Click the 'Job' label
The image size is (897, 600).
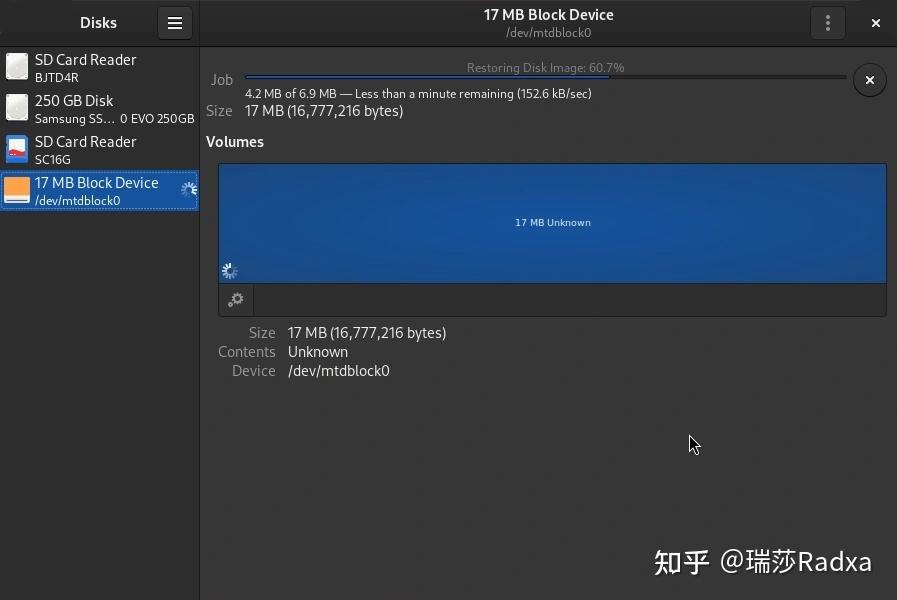click(x=221, y=80)
